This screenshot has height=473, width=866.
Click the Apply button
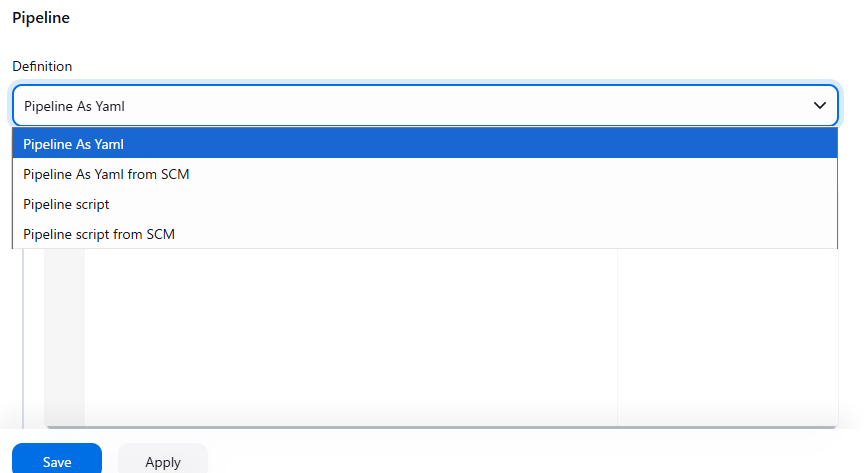pos(163,461)
